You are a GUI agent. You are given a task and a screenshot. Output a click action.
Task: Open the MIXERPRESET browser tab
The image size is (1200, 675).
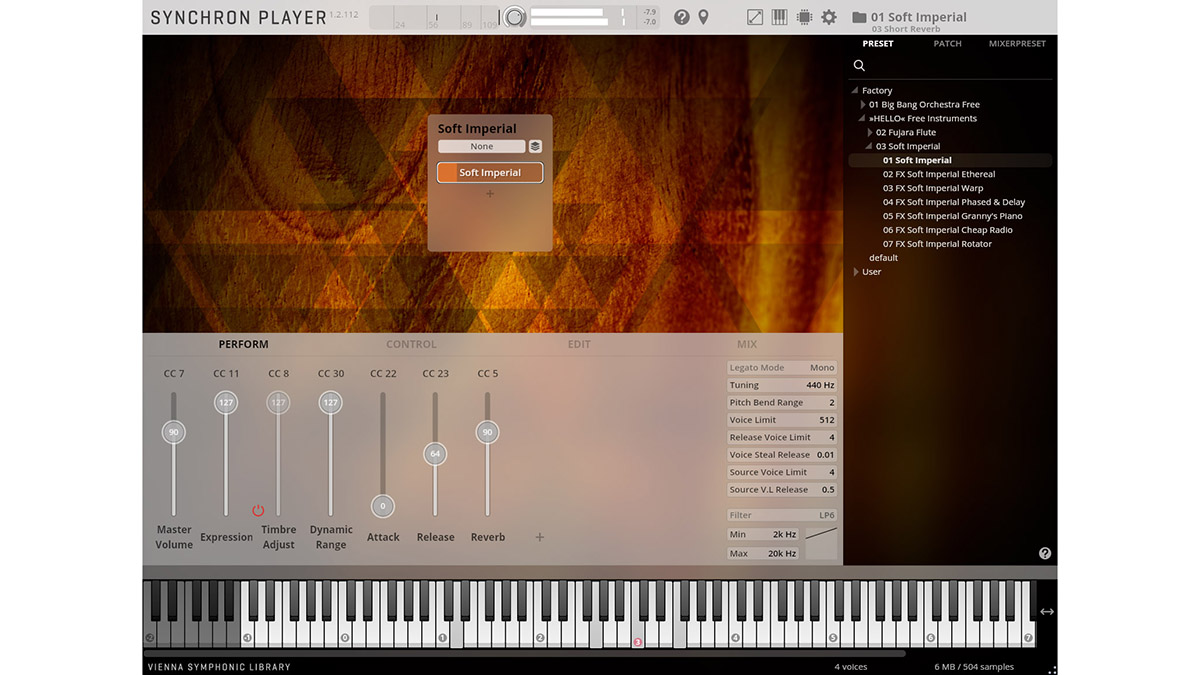click(1017, 44)
